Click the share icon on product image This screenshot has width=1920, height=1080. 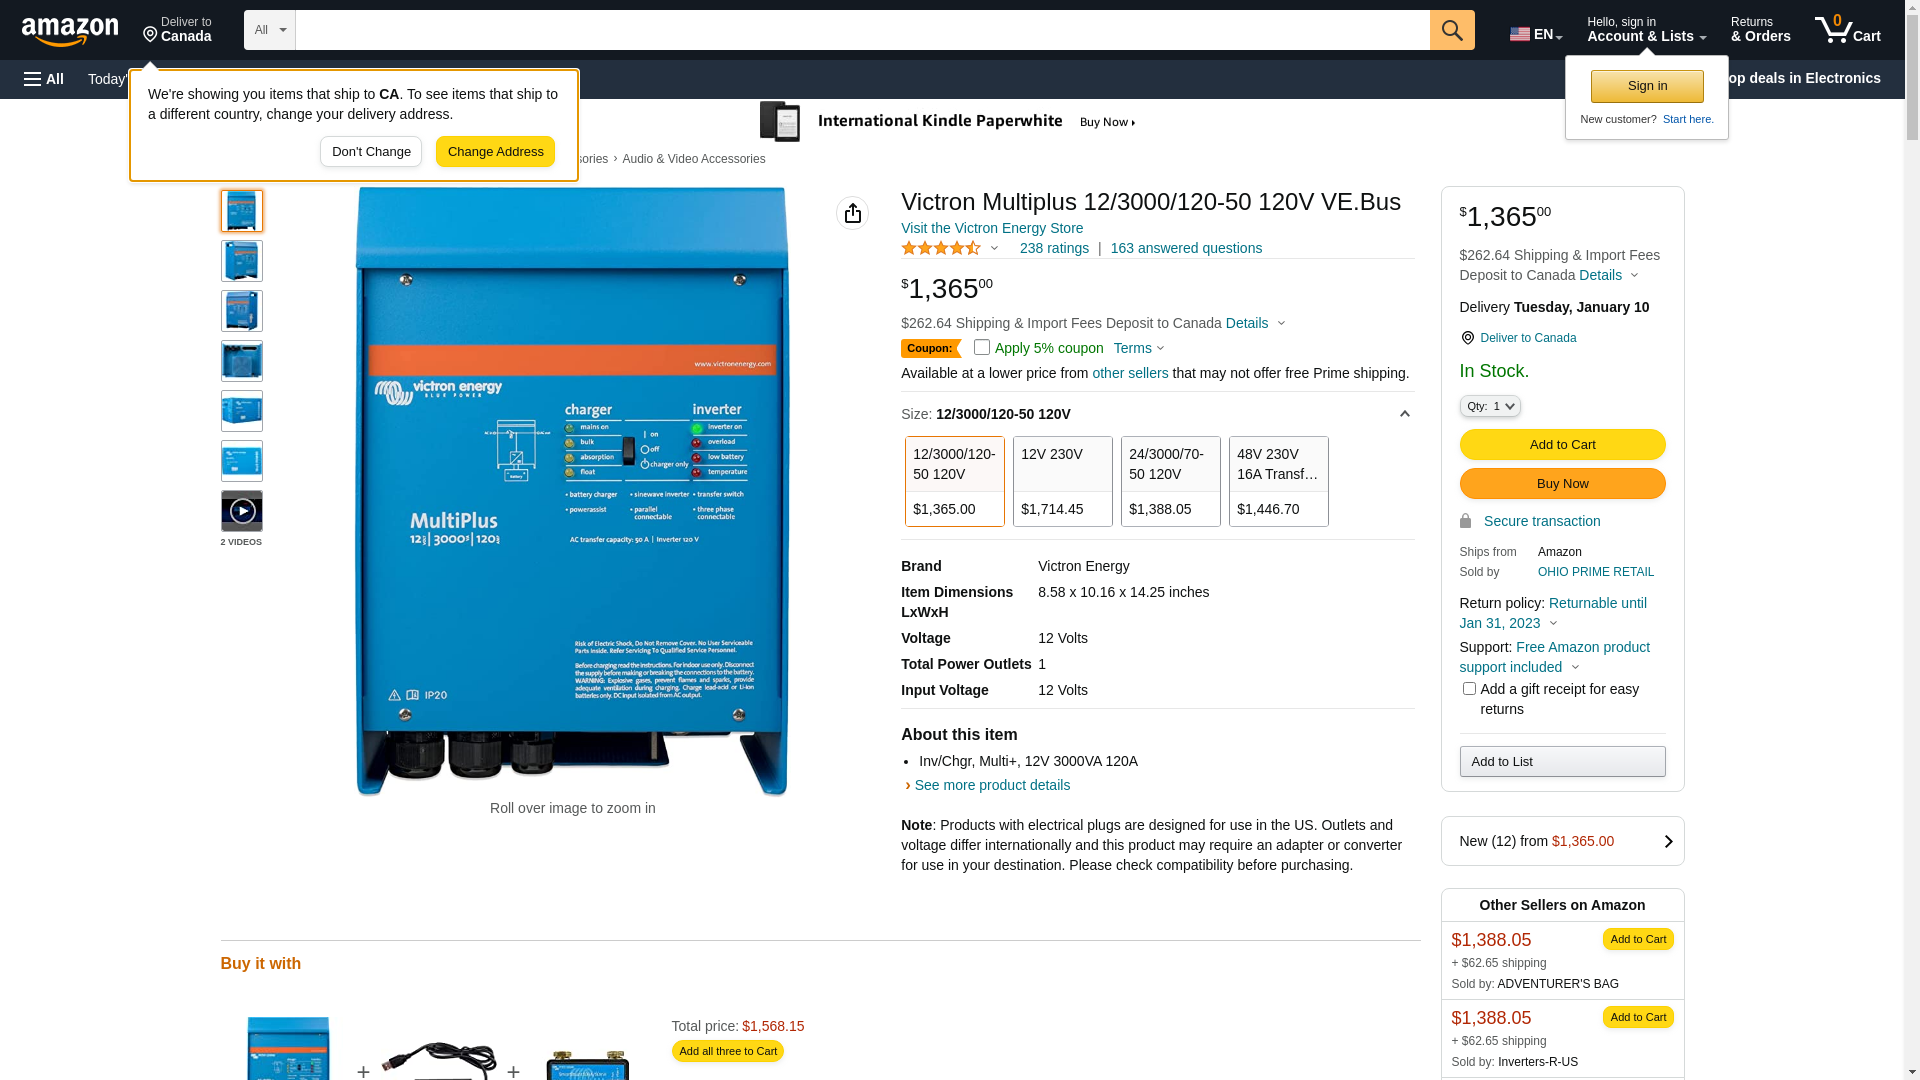tap(852, 213)
